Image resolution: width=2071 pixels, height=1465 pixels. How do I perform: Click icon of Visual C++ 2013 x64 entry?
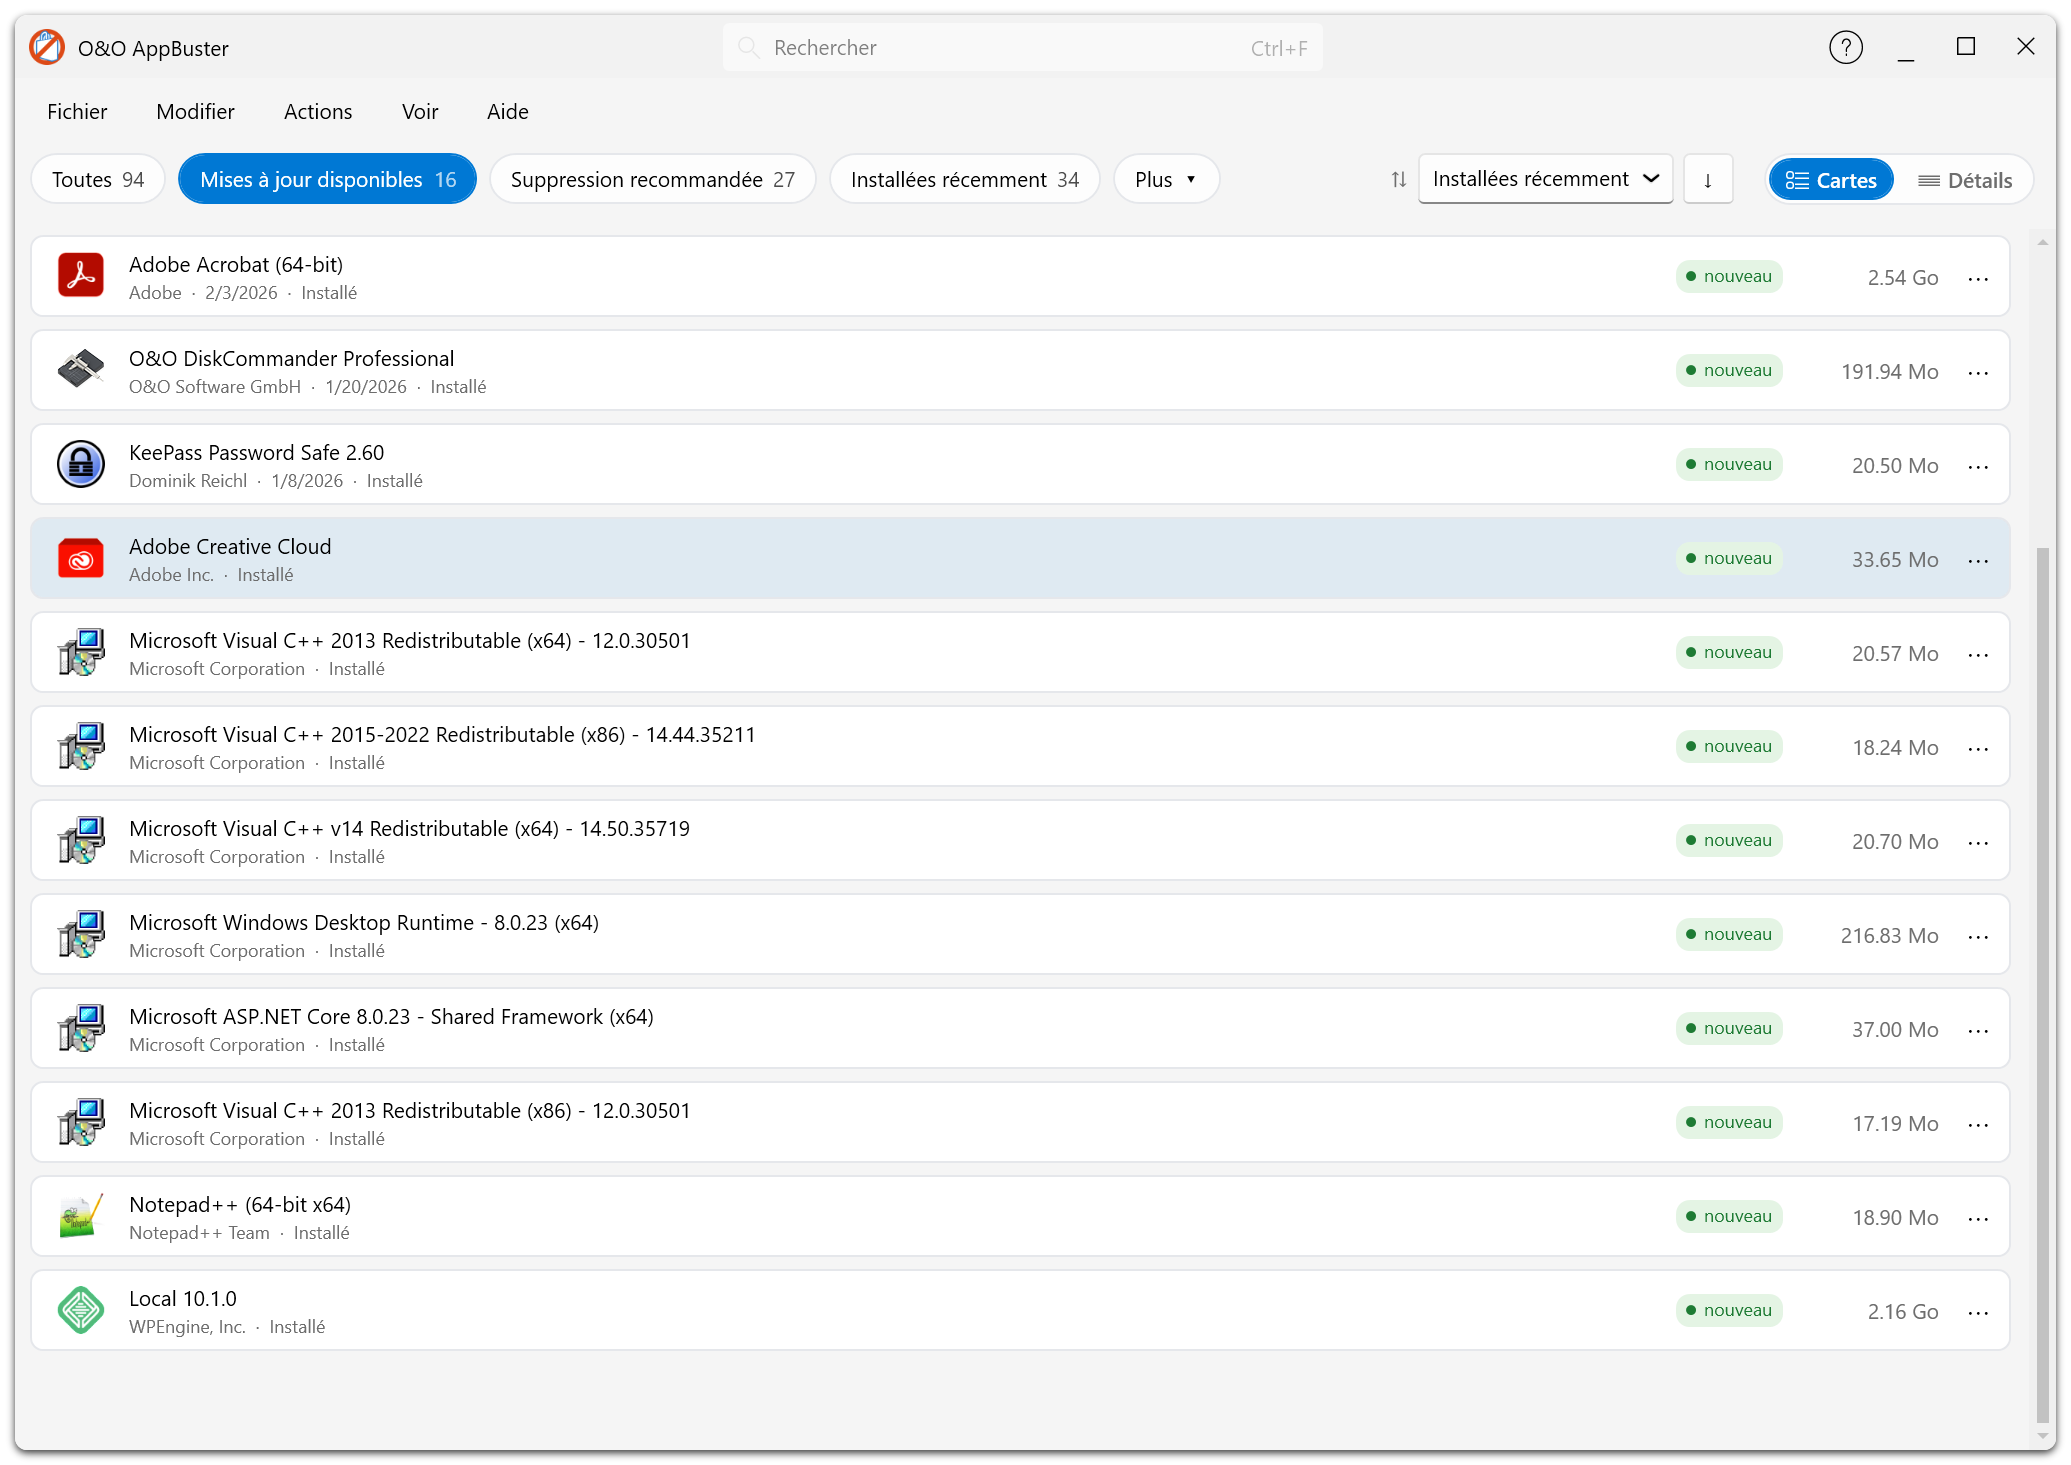click(81, 652)
